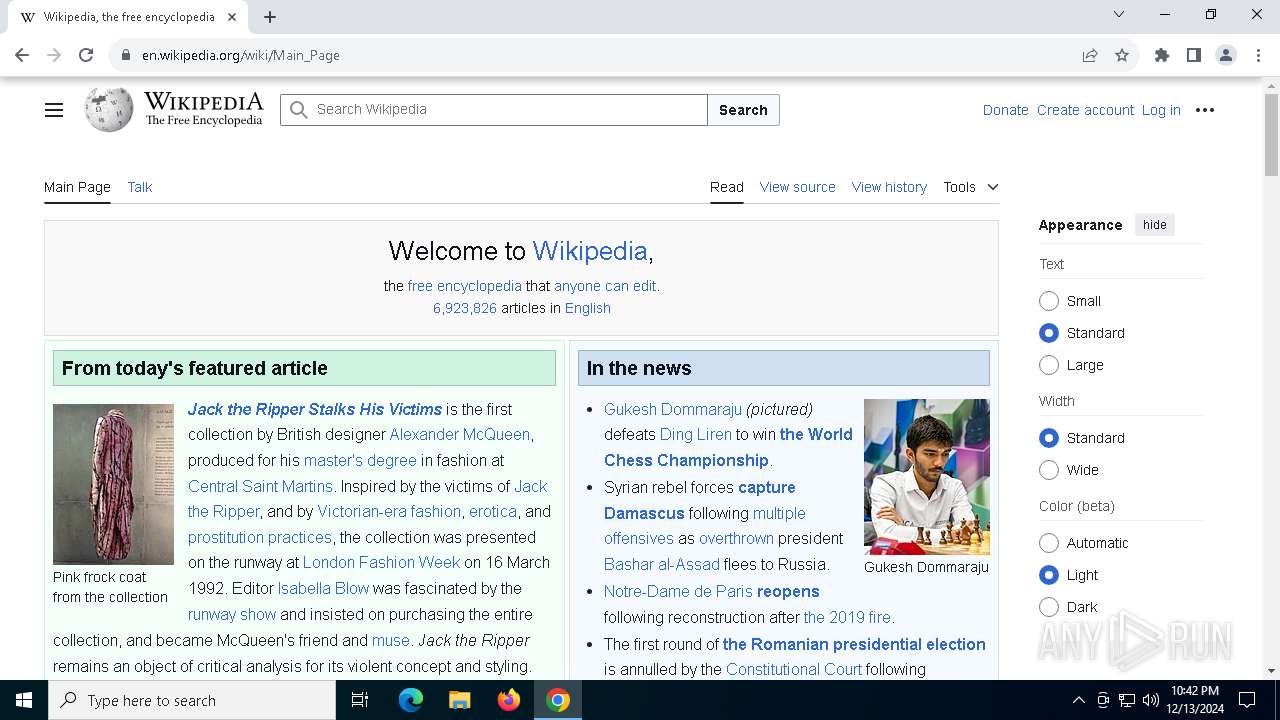1280x720 pixels.
Task: Select Wide width option
Action: [1049, 470]
